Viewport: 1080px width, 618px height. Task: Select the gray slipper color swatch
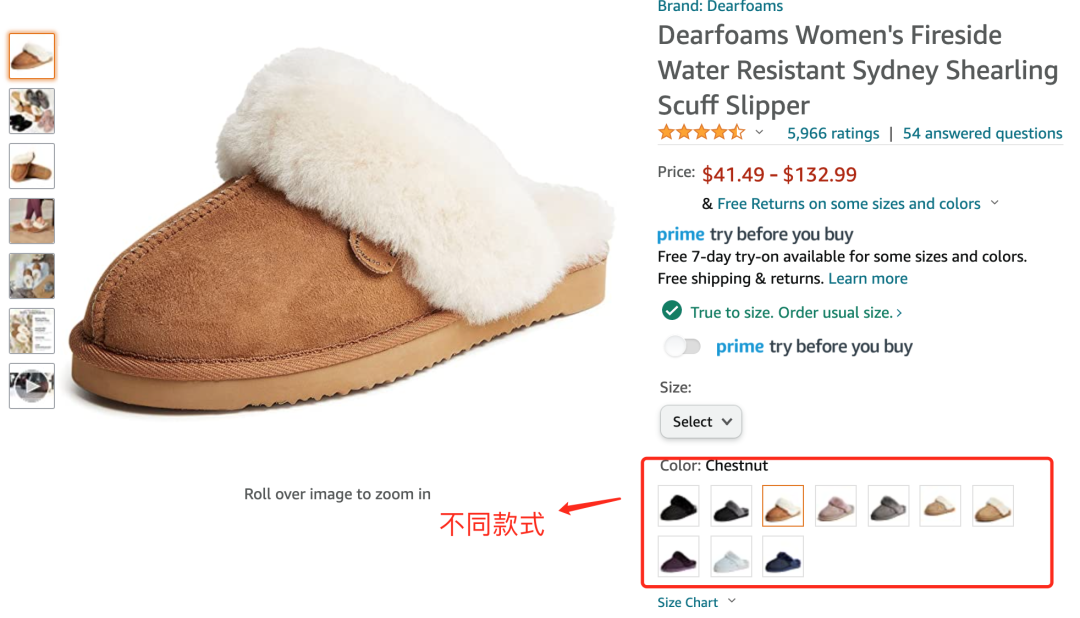pos(888,506)
